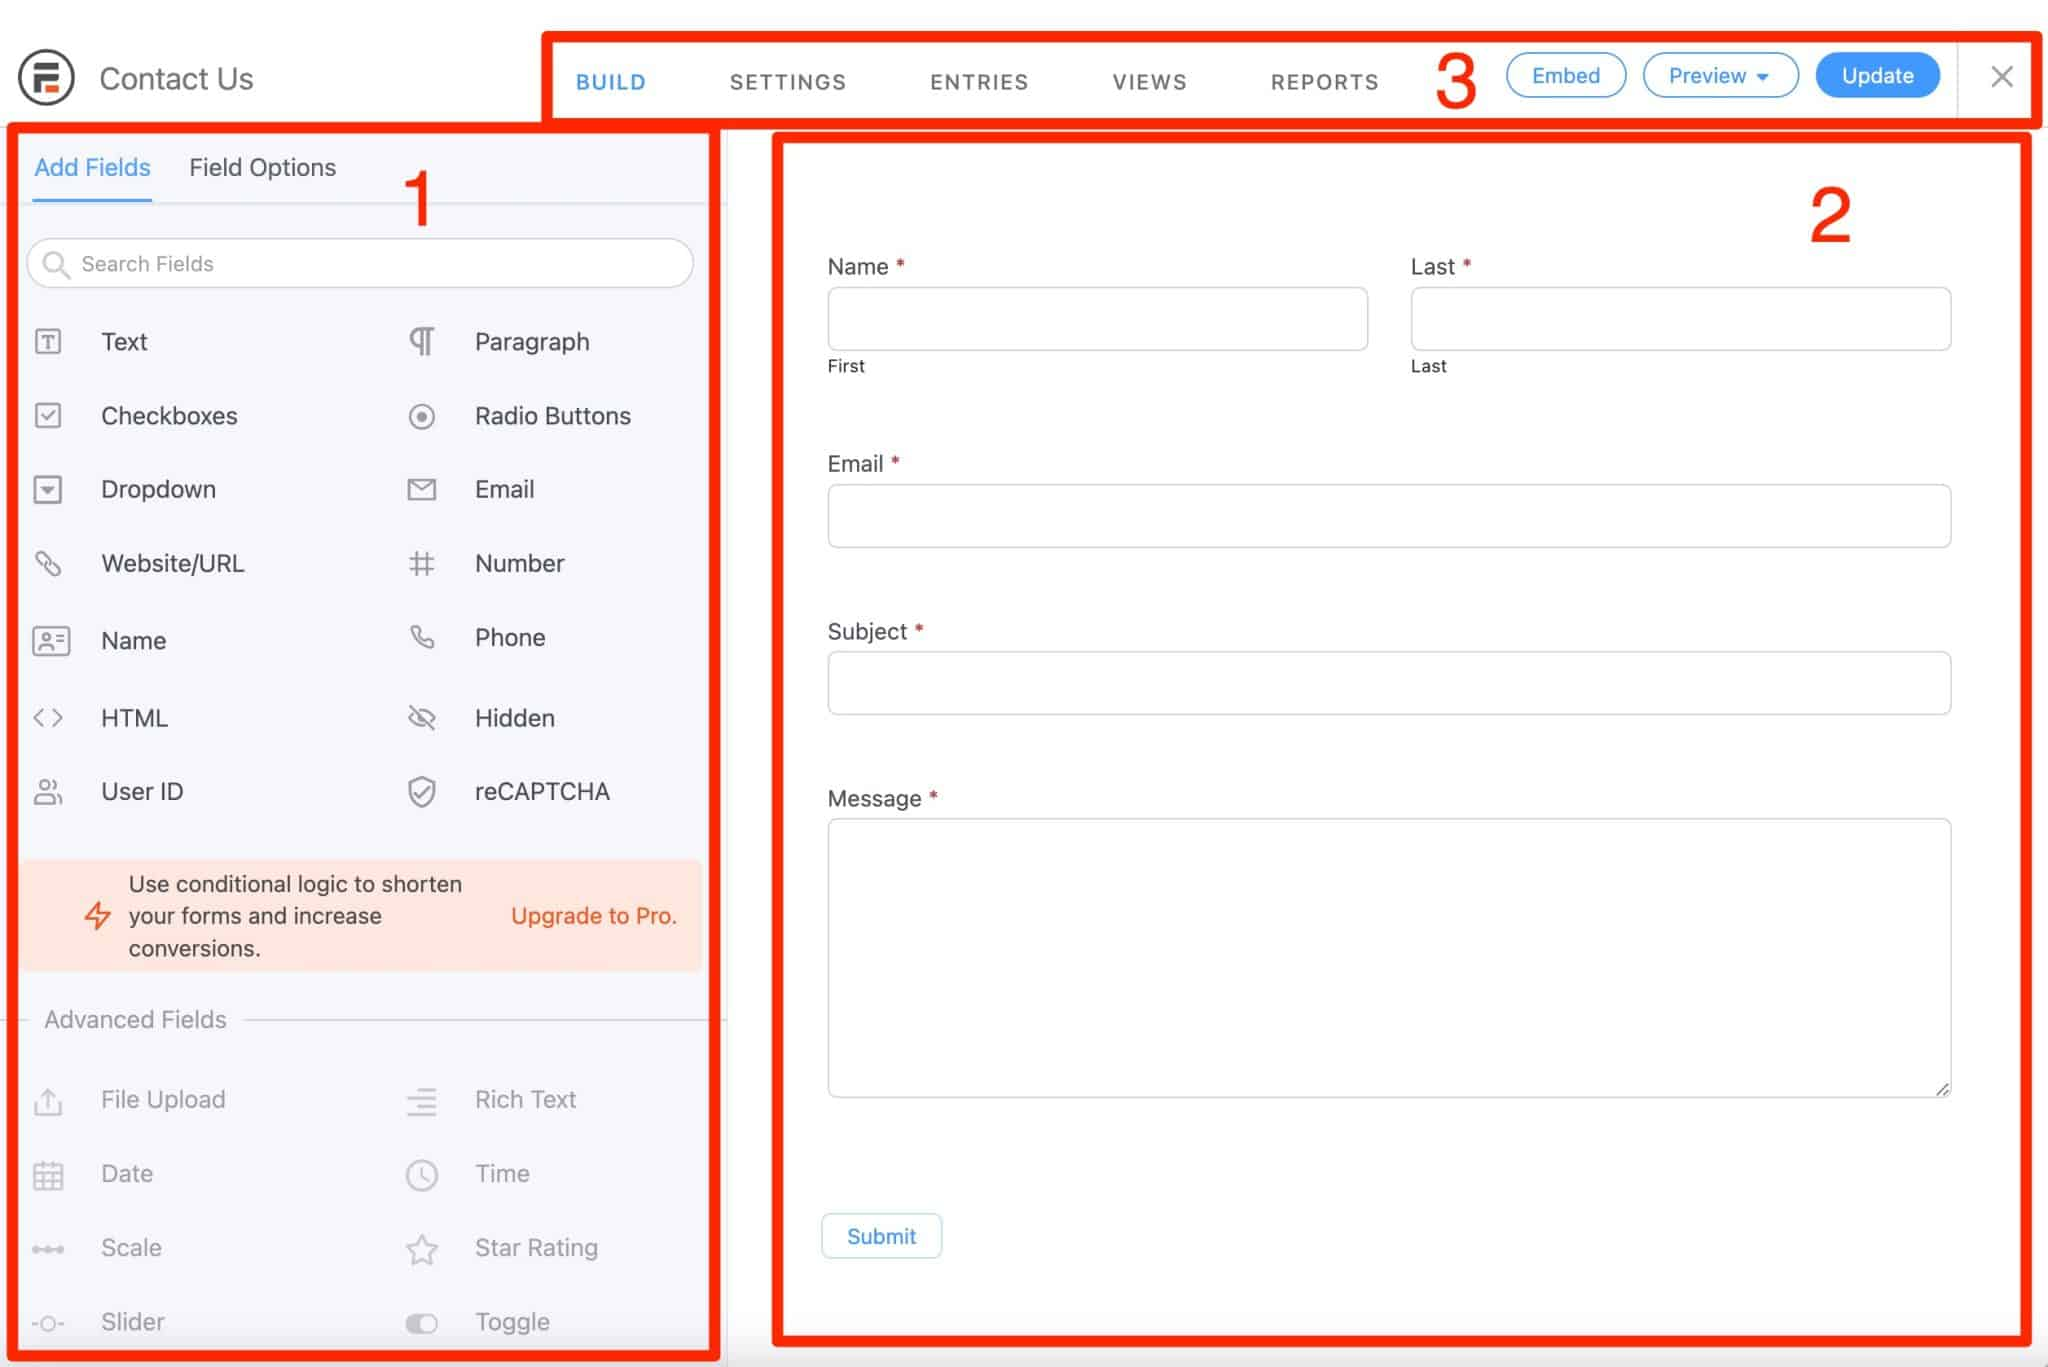Select the Hidden field icon
This screenshot has width=2048, height=1367.
point(421,717)
